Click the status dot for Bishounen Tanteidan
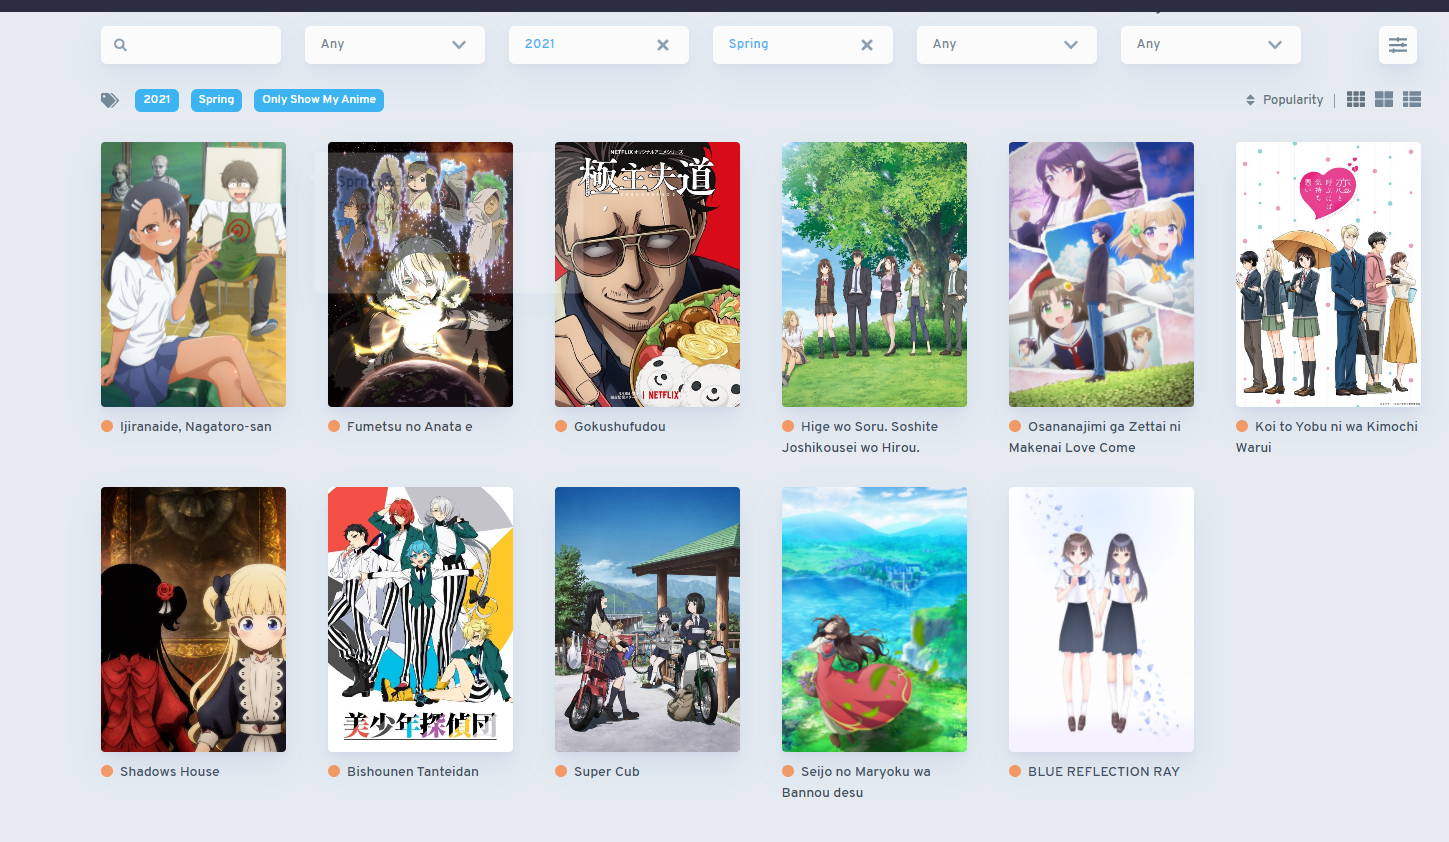 334,771
